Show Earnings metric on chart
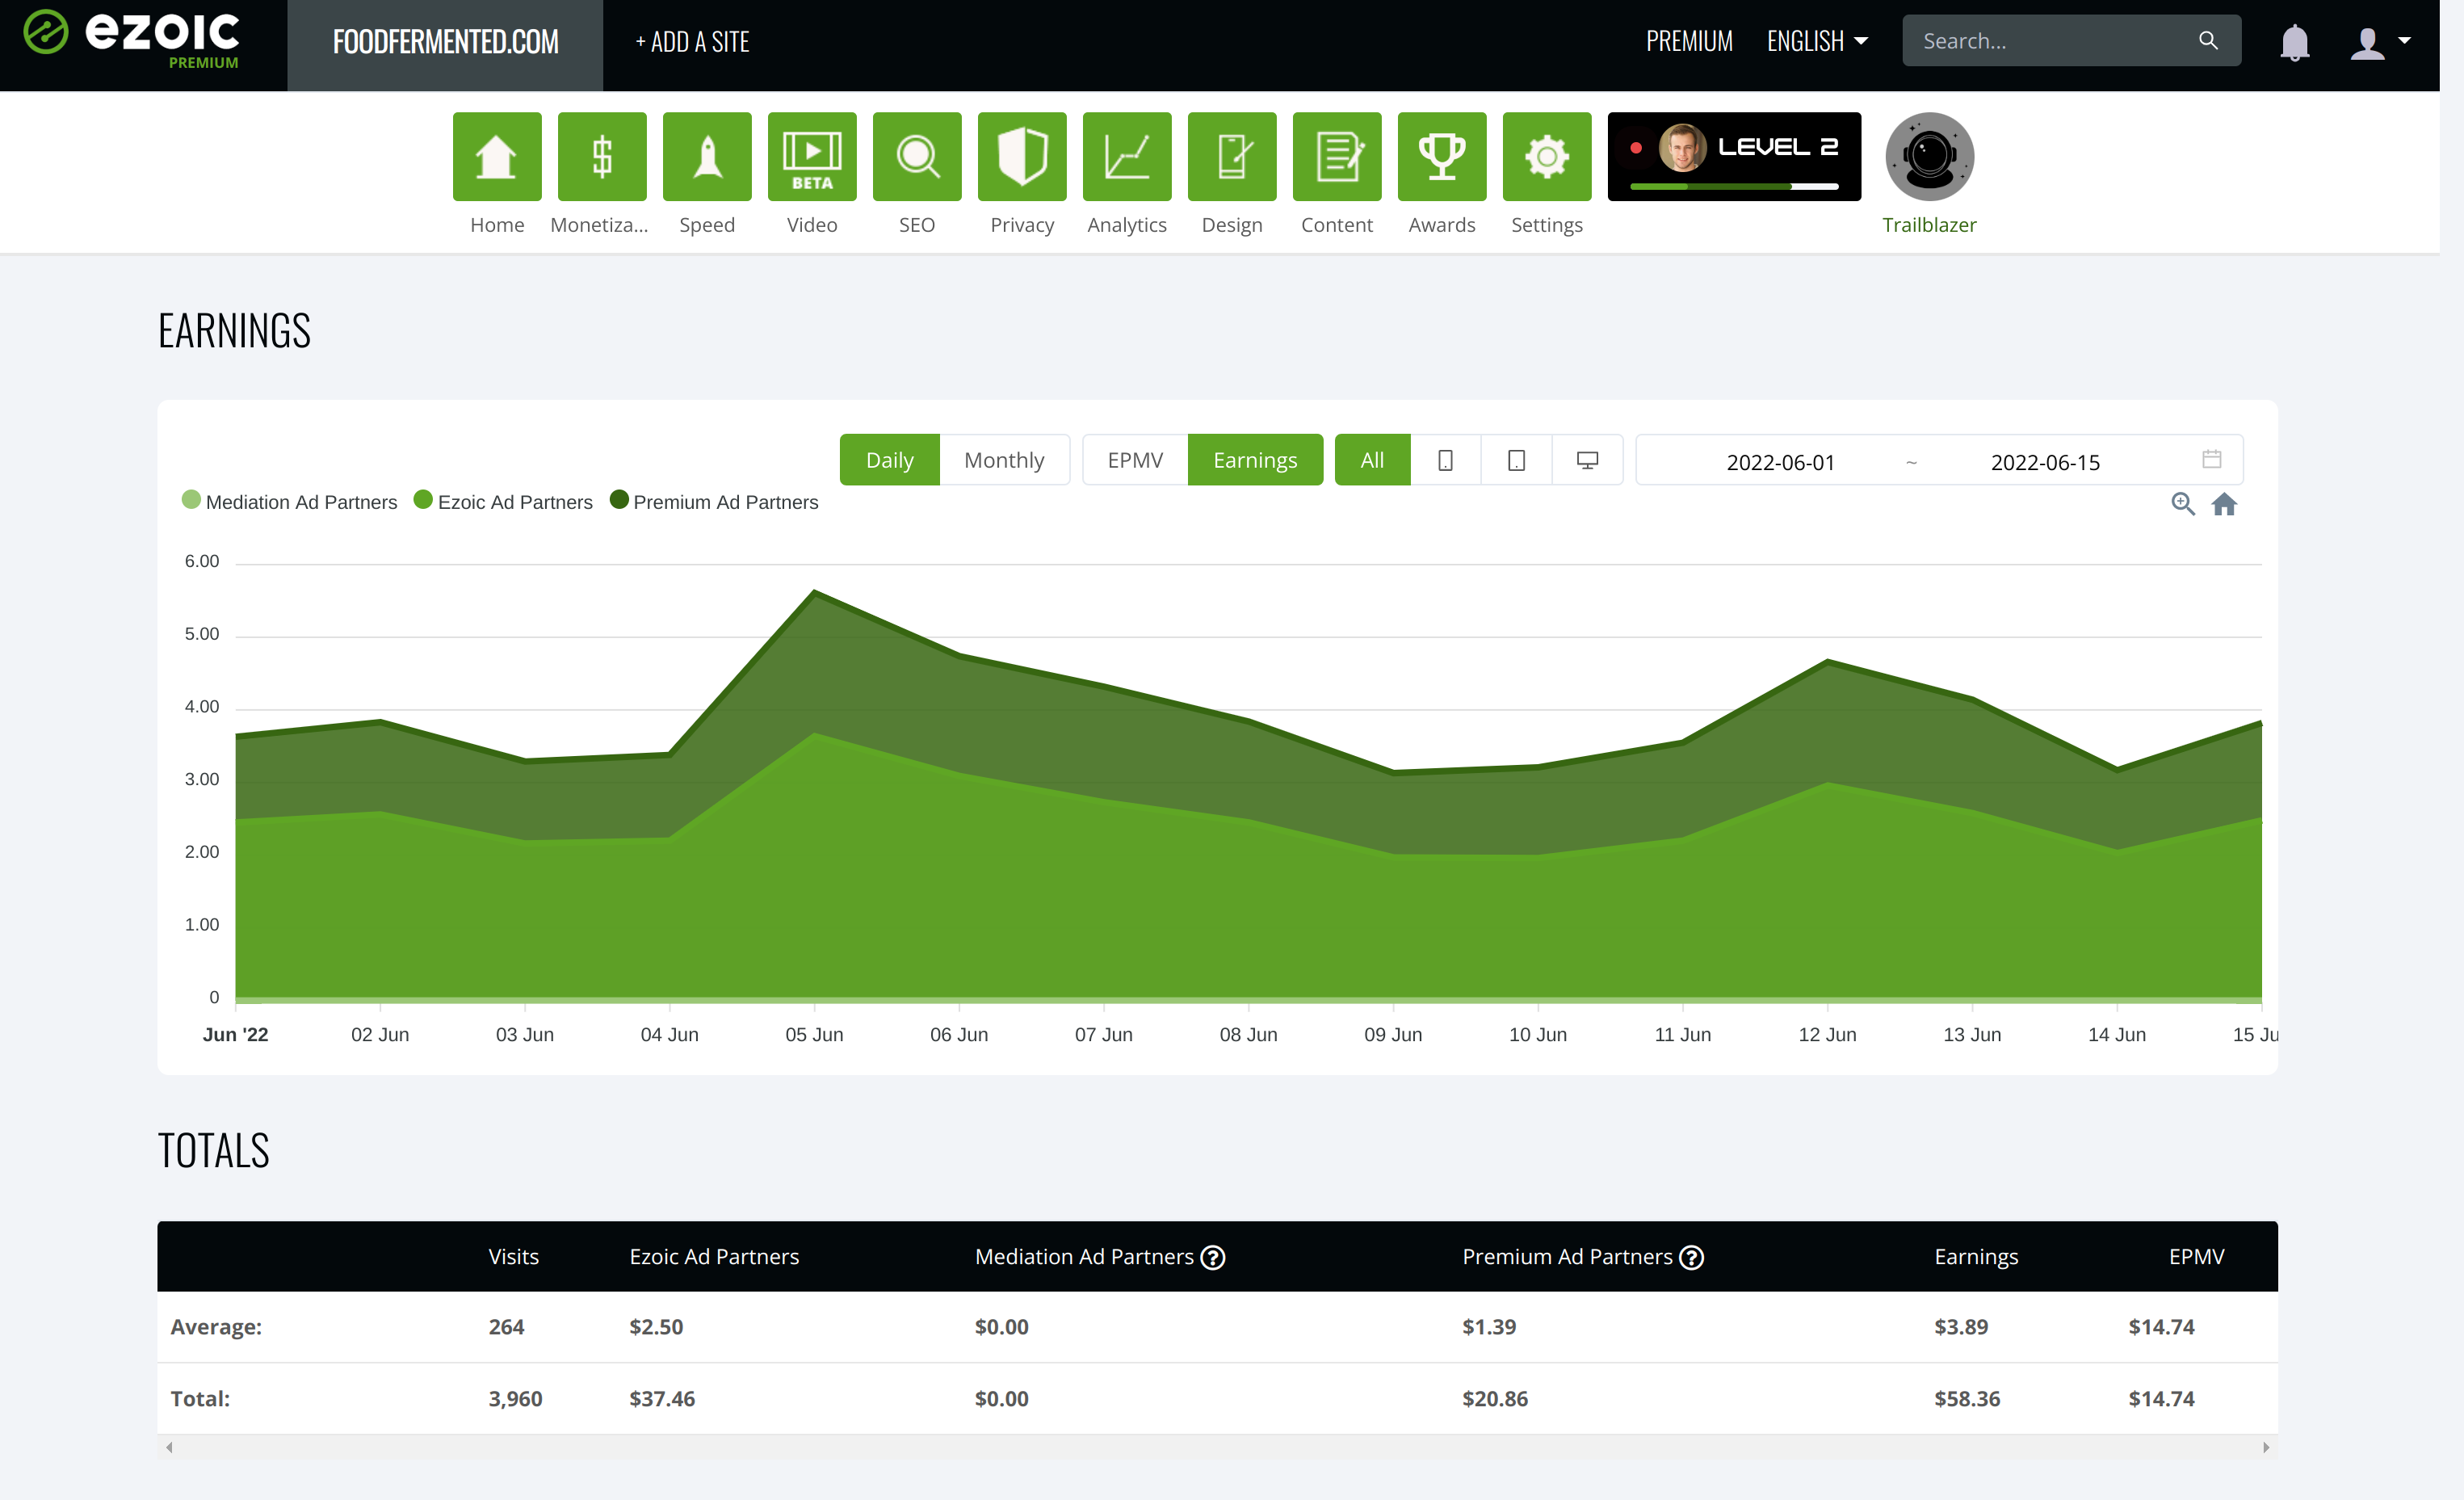 pos(1255,460)
